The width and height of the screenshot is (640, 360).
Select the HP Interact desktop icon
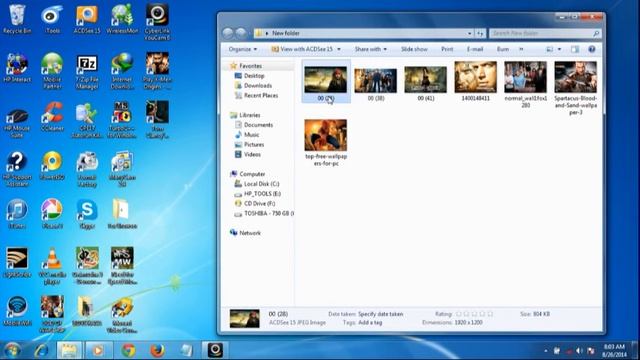17,68
